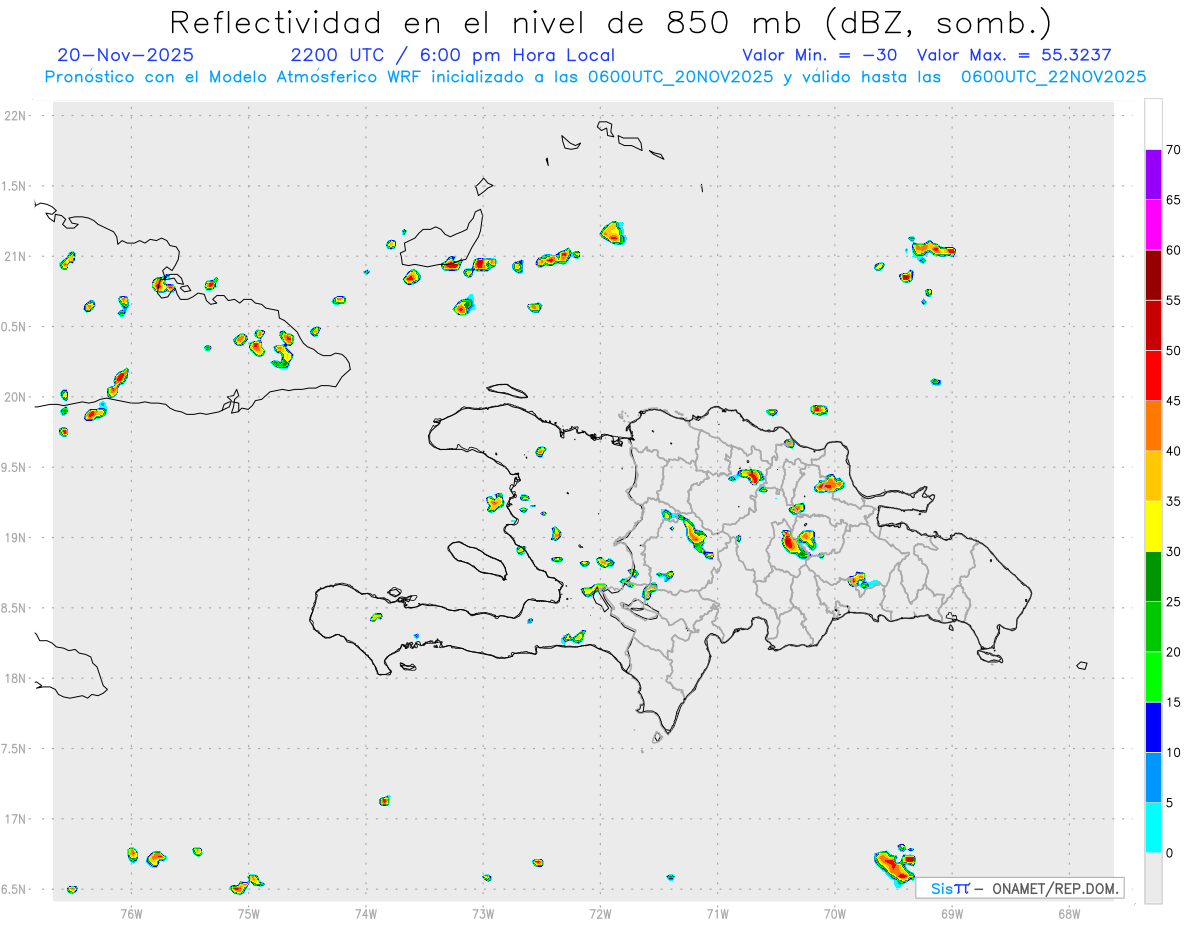The width and height of the screenshot is (1200, 927).
Task: Click the colorbar tick label "70"
Action: pos(1173,150)
